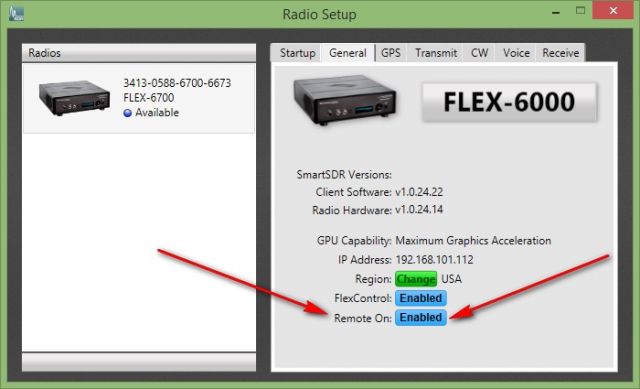Select radio serial 3413-0588-6700-6673 entry
The height and width of the screenshot is (389, 640).
(139, 98)
